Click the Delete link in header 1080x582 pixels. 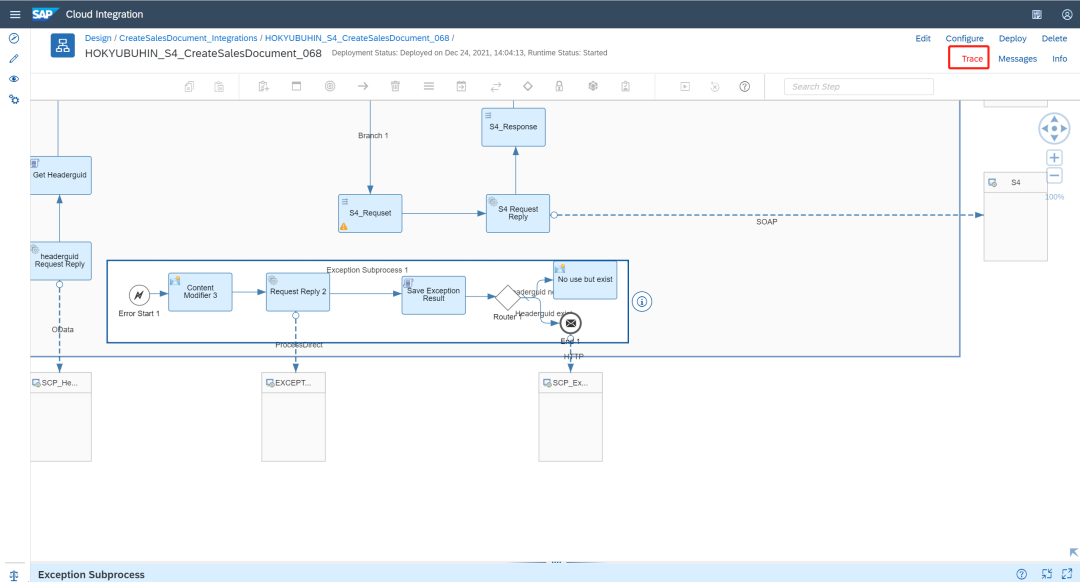(x=1054, y=39)
